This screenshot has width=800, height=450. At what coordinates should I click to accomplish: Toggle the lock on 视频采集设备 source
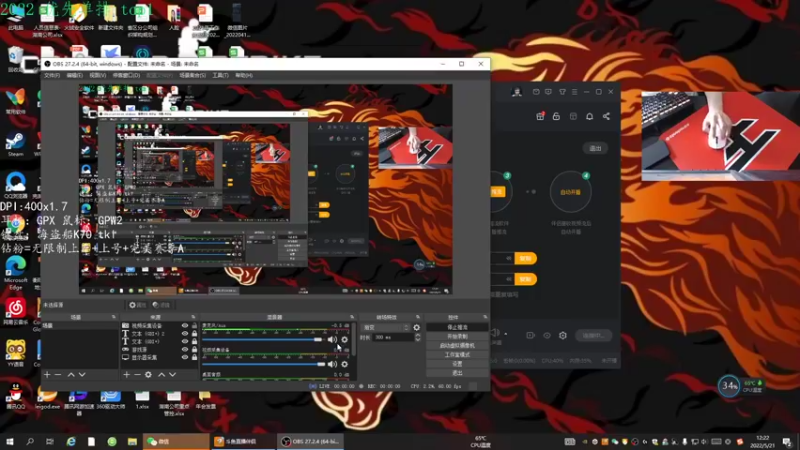pos(194,326)
